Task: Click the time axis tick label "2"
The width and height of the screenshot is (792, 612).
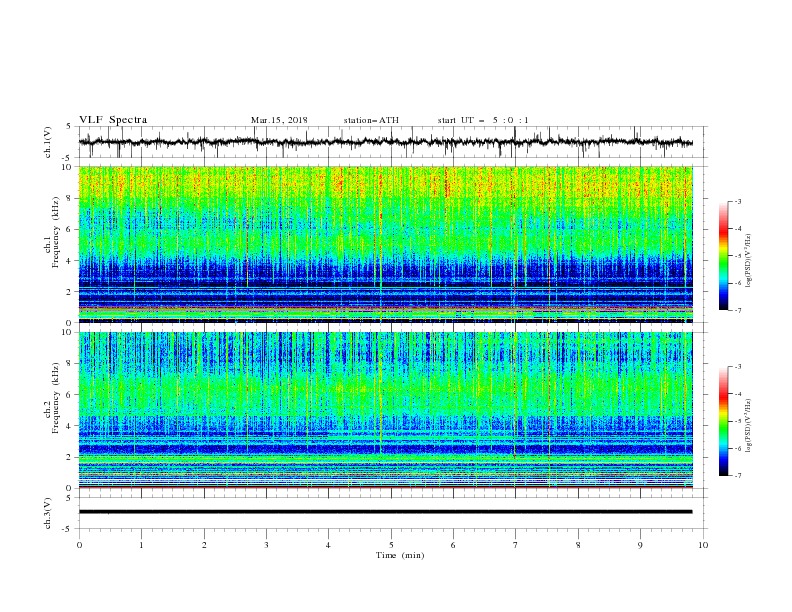Action: (204, 545)
